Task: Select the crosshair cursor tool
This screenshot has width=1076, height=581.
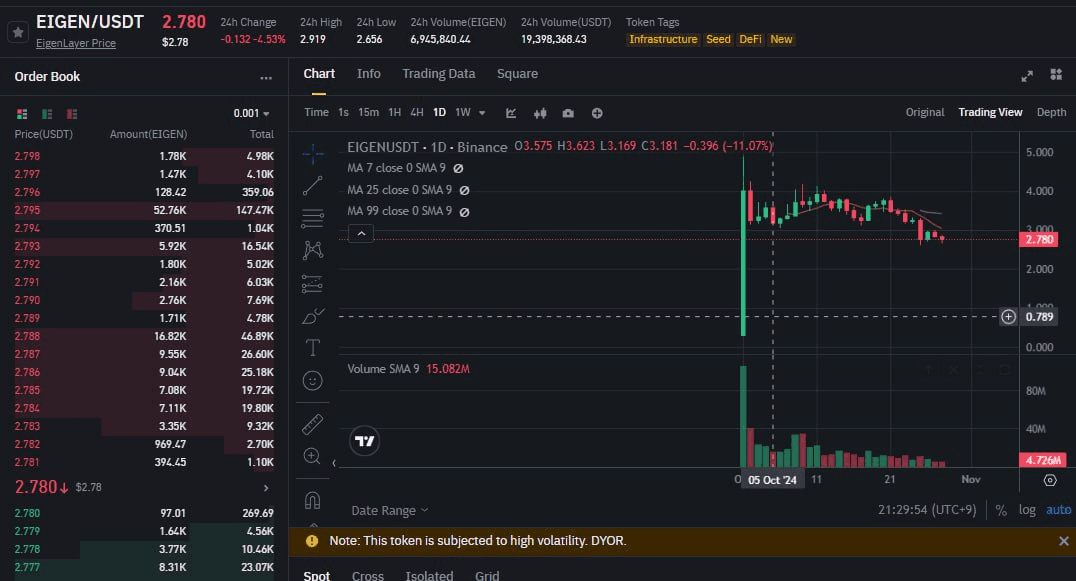Action: point(313,154)
